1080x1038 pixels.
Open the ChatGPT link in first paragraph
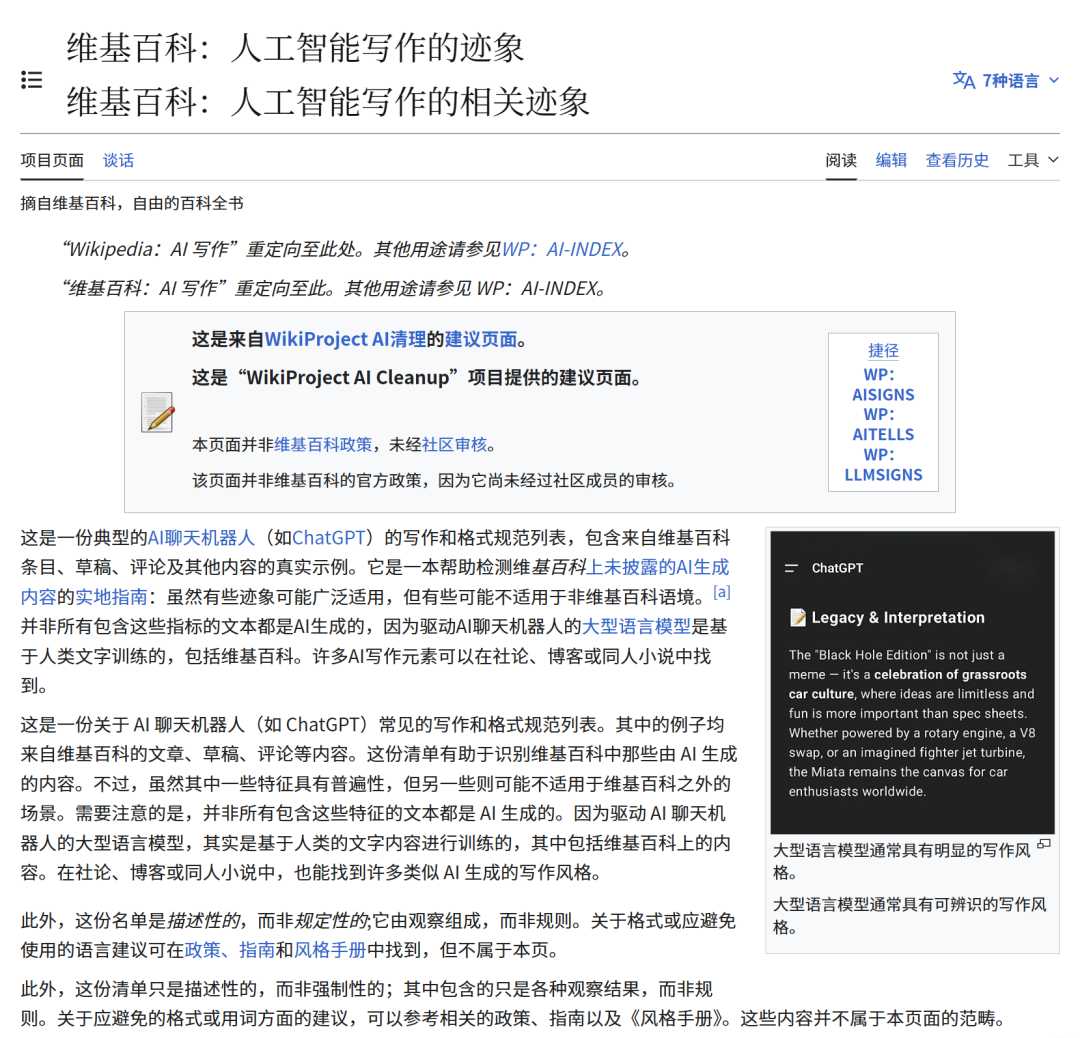click(329, 538)
